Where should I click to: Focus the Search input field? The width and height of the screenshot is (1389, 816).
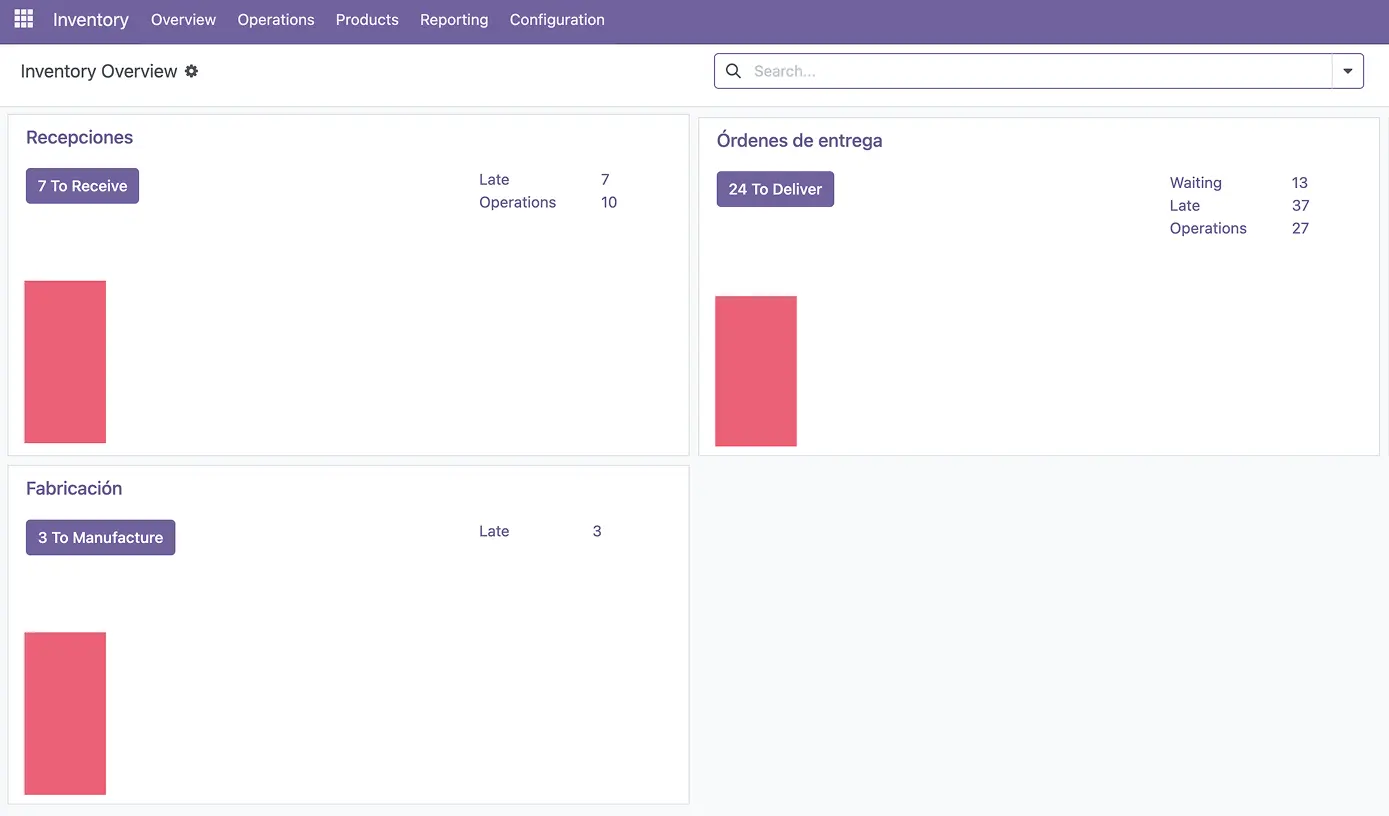[x=1040, y=71]
